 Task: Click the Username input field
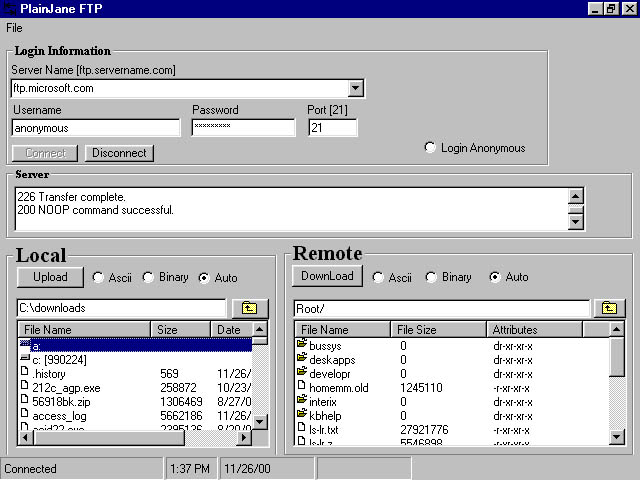click(96, 128)
